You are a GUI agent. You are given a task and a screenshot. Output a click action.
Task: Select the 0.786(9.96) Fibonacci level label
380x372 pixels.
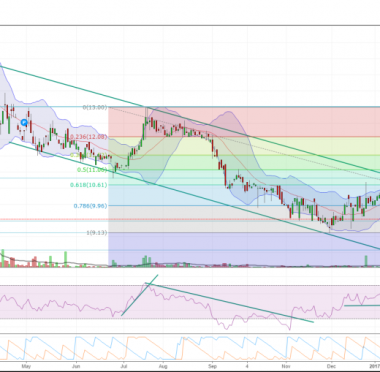coord(90,206)
